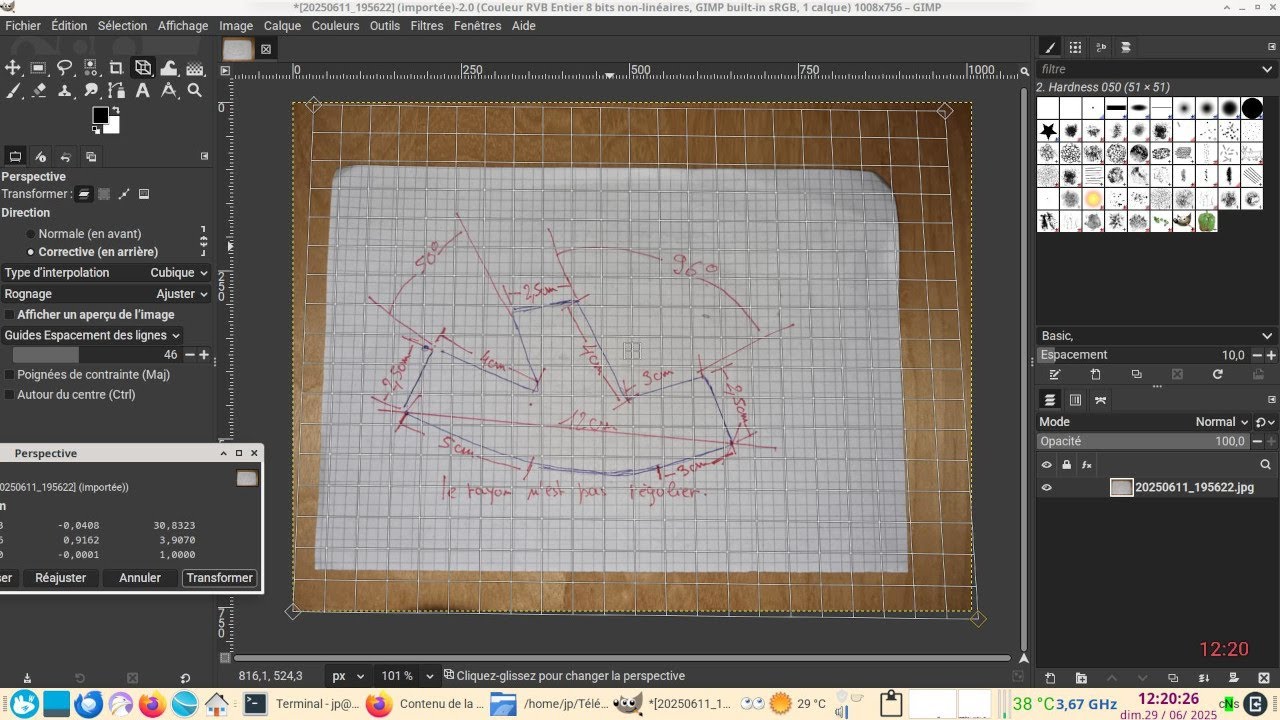Image resolution: width=1280 pixels, height=720 pixels.
Task: Click the edit brush icon below Espacement
Action: point(1054,374)
